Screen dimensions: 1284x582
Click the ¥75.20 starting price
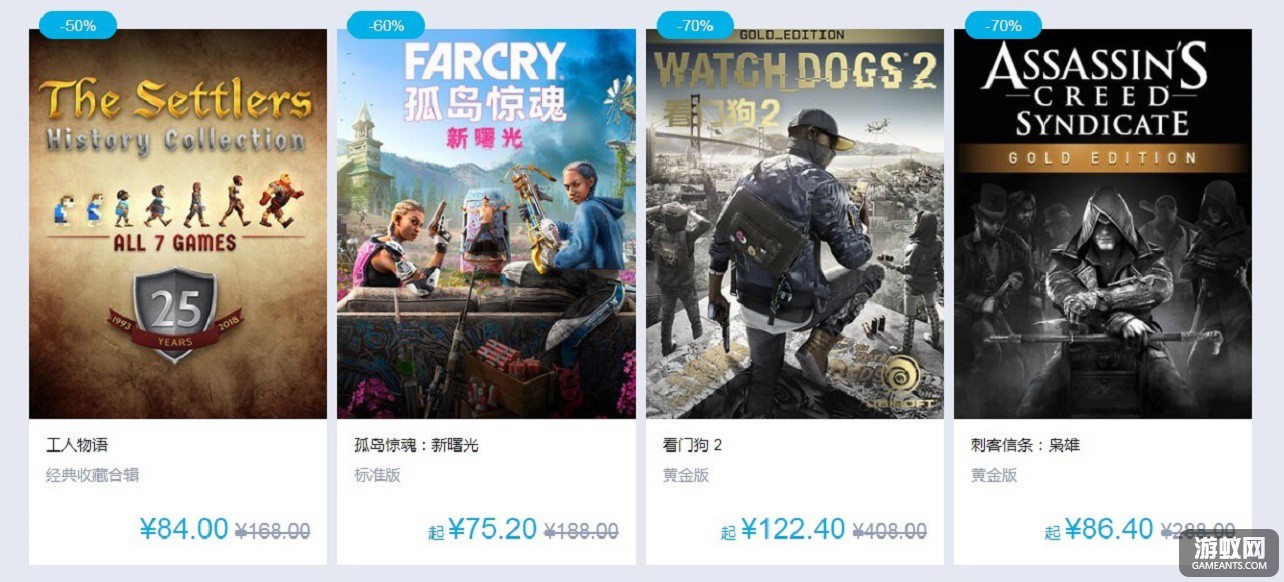pos(493,529)
